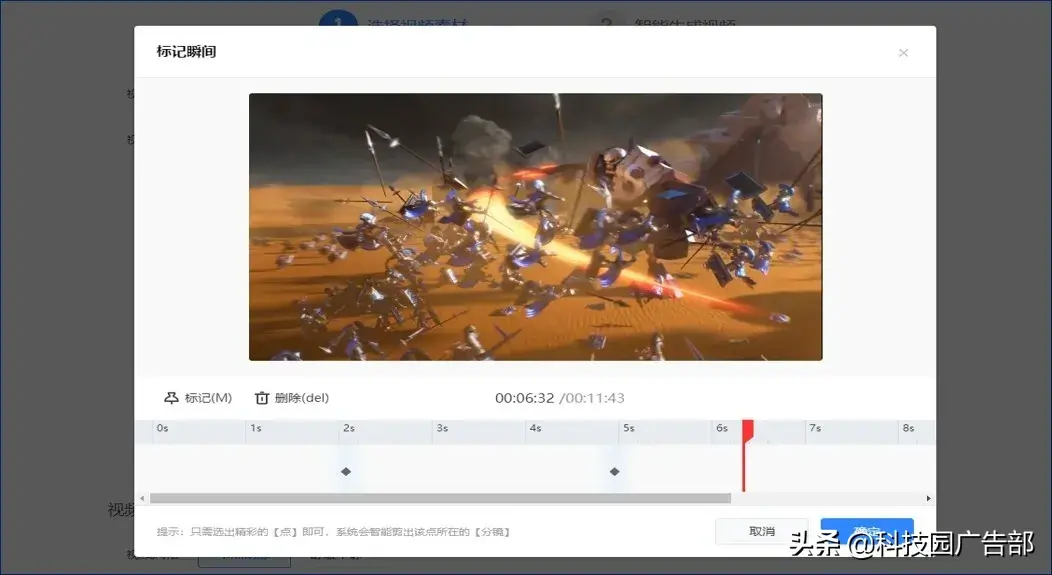1052x575 pixels.
Task: Click the 删除(del) delete button
Action: tap(292, 398)
